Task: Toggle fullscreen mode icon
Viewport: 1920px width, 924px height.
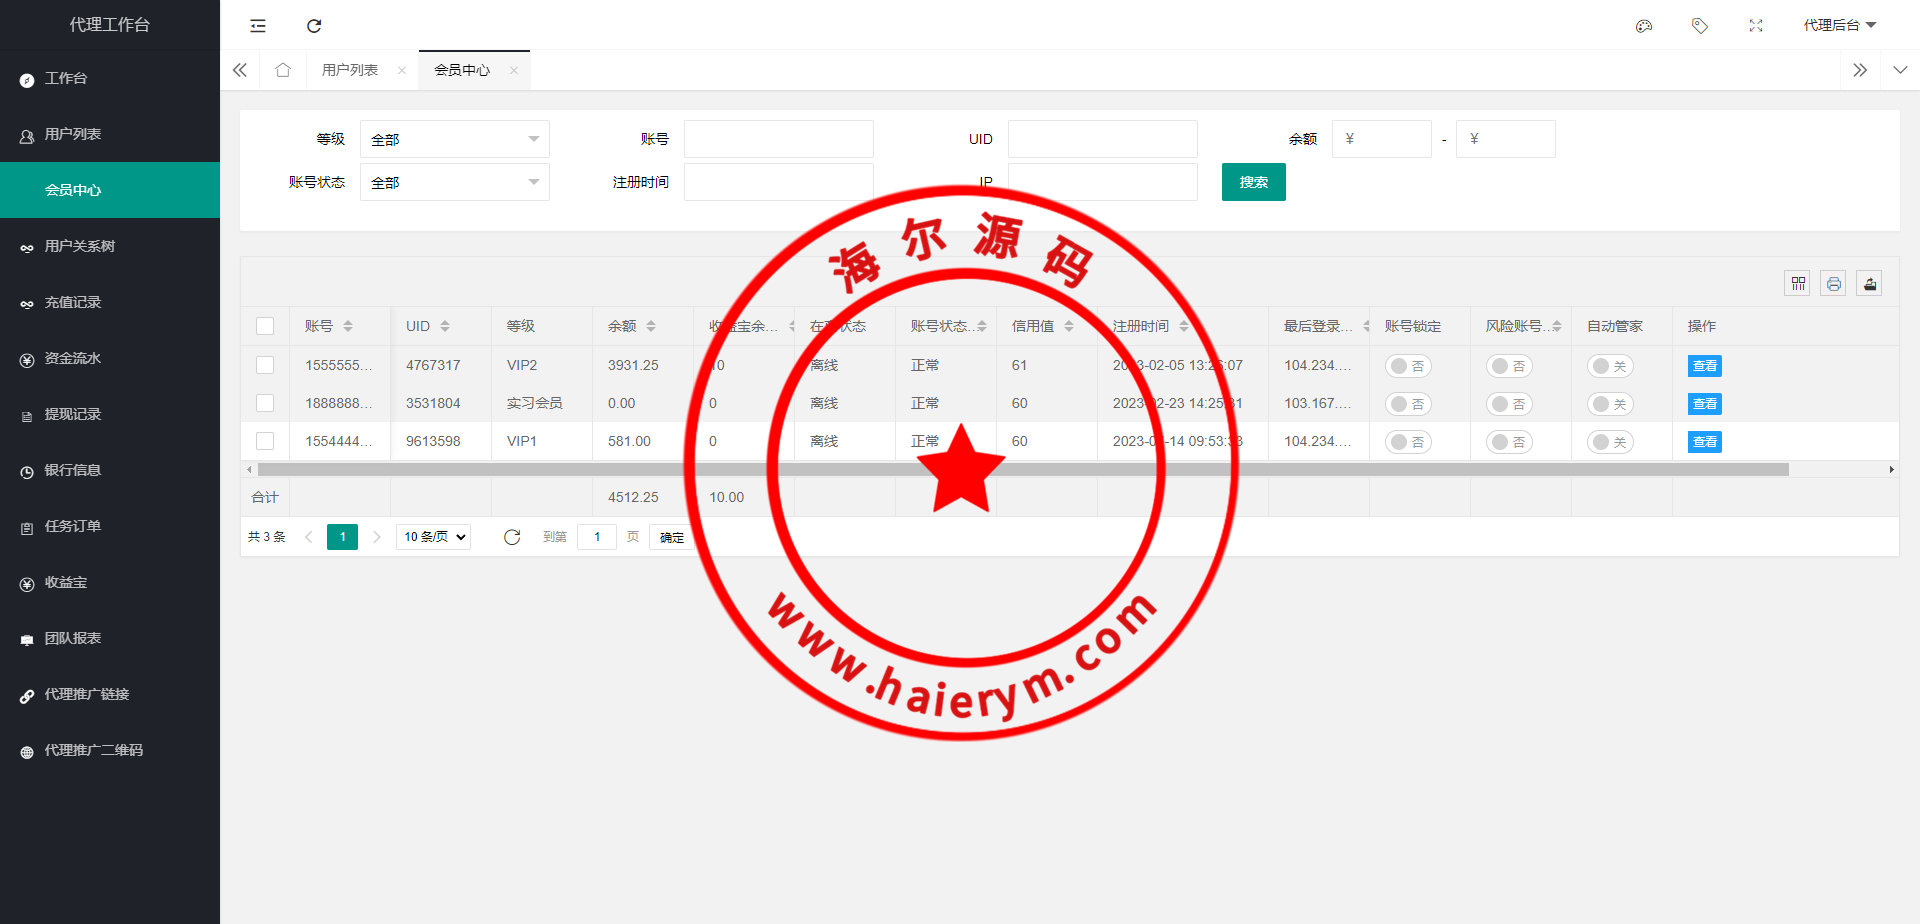Action: tap(1755, 26)
